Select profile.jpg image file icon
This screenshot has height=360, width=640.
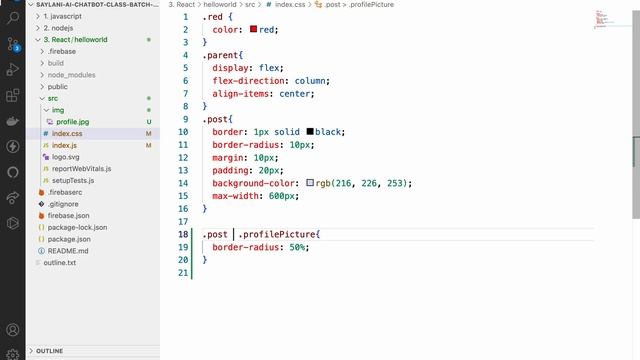click(x=50, y=122)
